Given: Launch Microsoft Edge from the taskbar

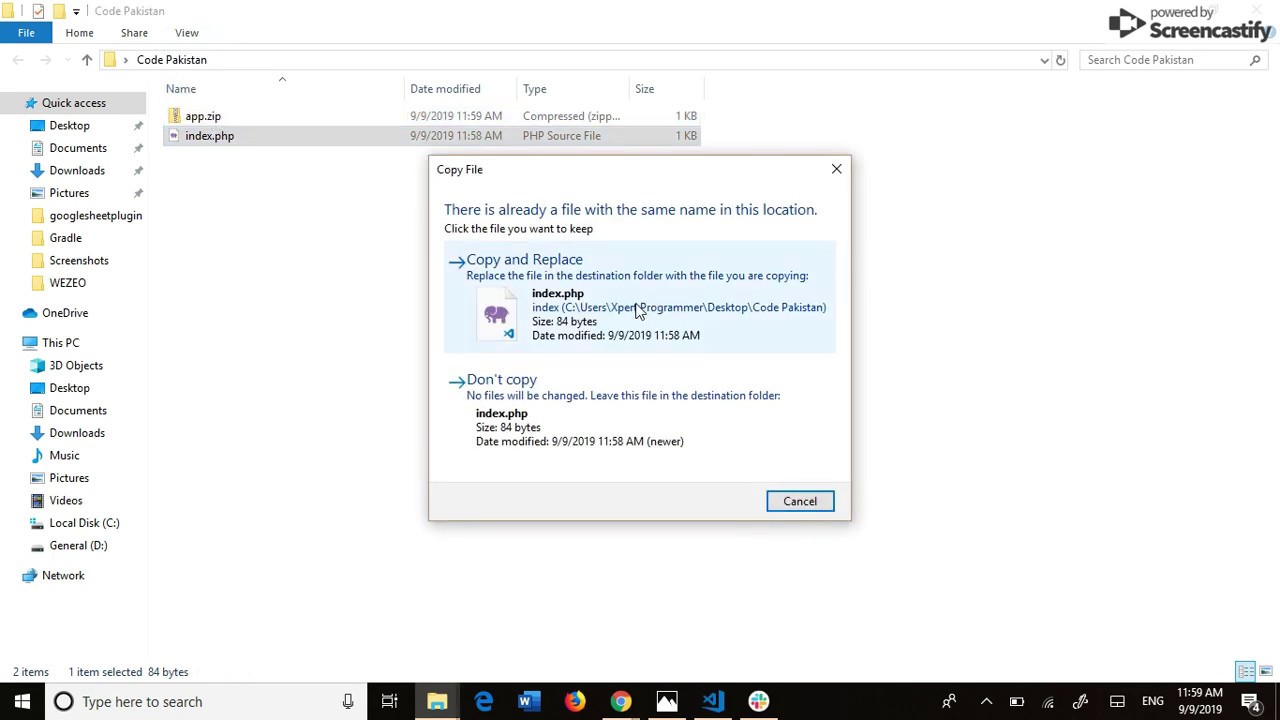Looking at the screenshot, I should coord(483,702).
